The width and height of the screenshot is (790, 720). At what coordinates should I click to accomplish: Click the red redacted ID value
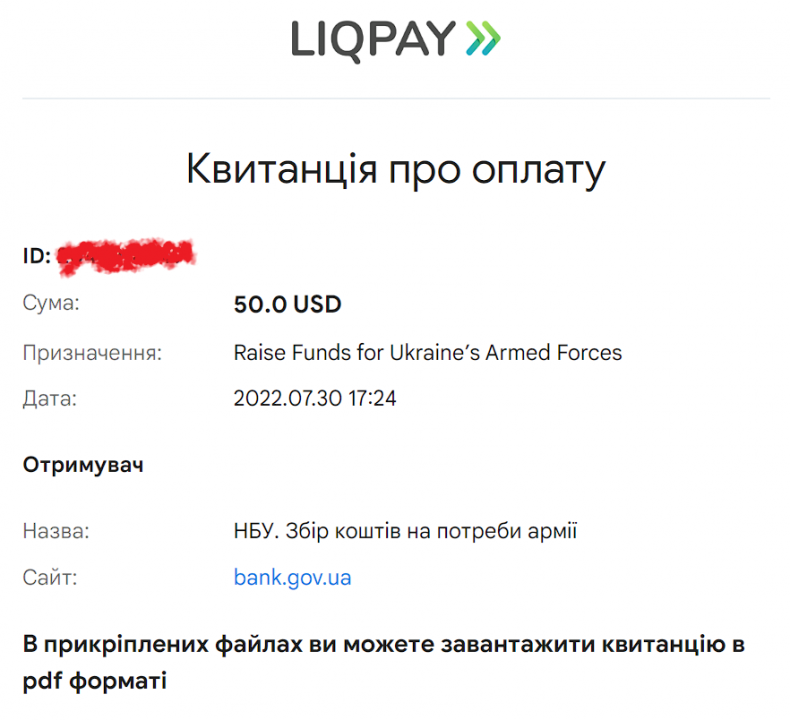coord(124,255)
